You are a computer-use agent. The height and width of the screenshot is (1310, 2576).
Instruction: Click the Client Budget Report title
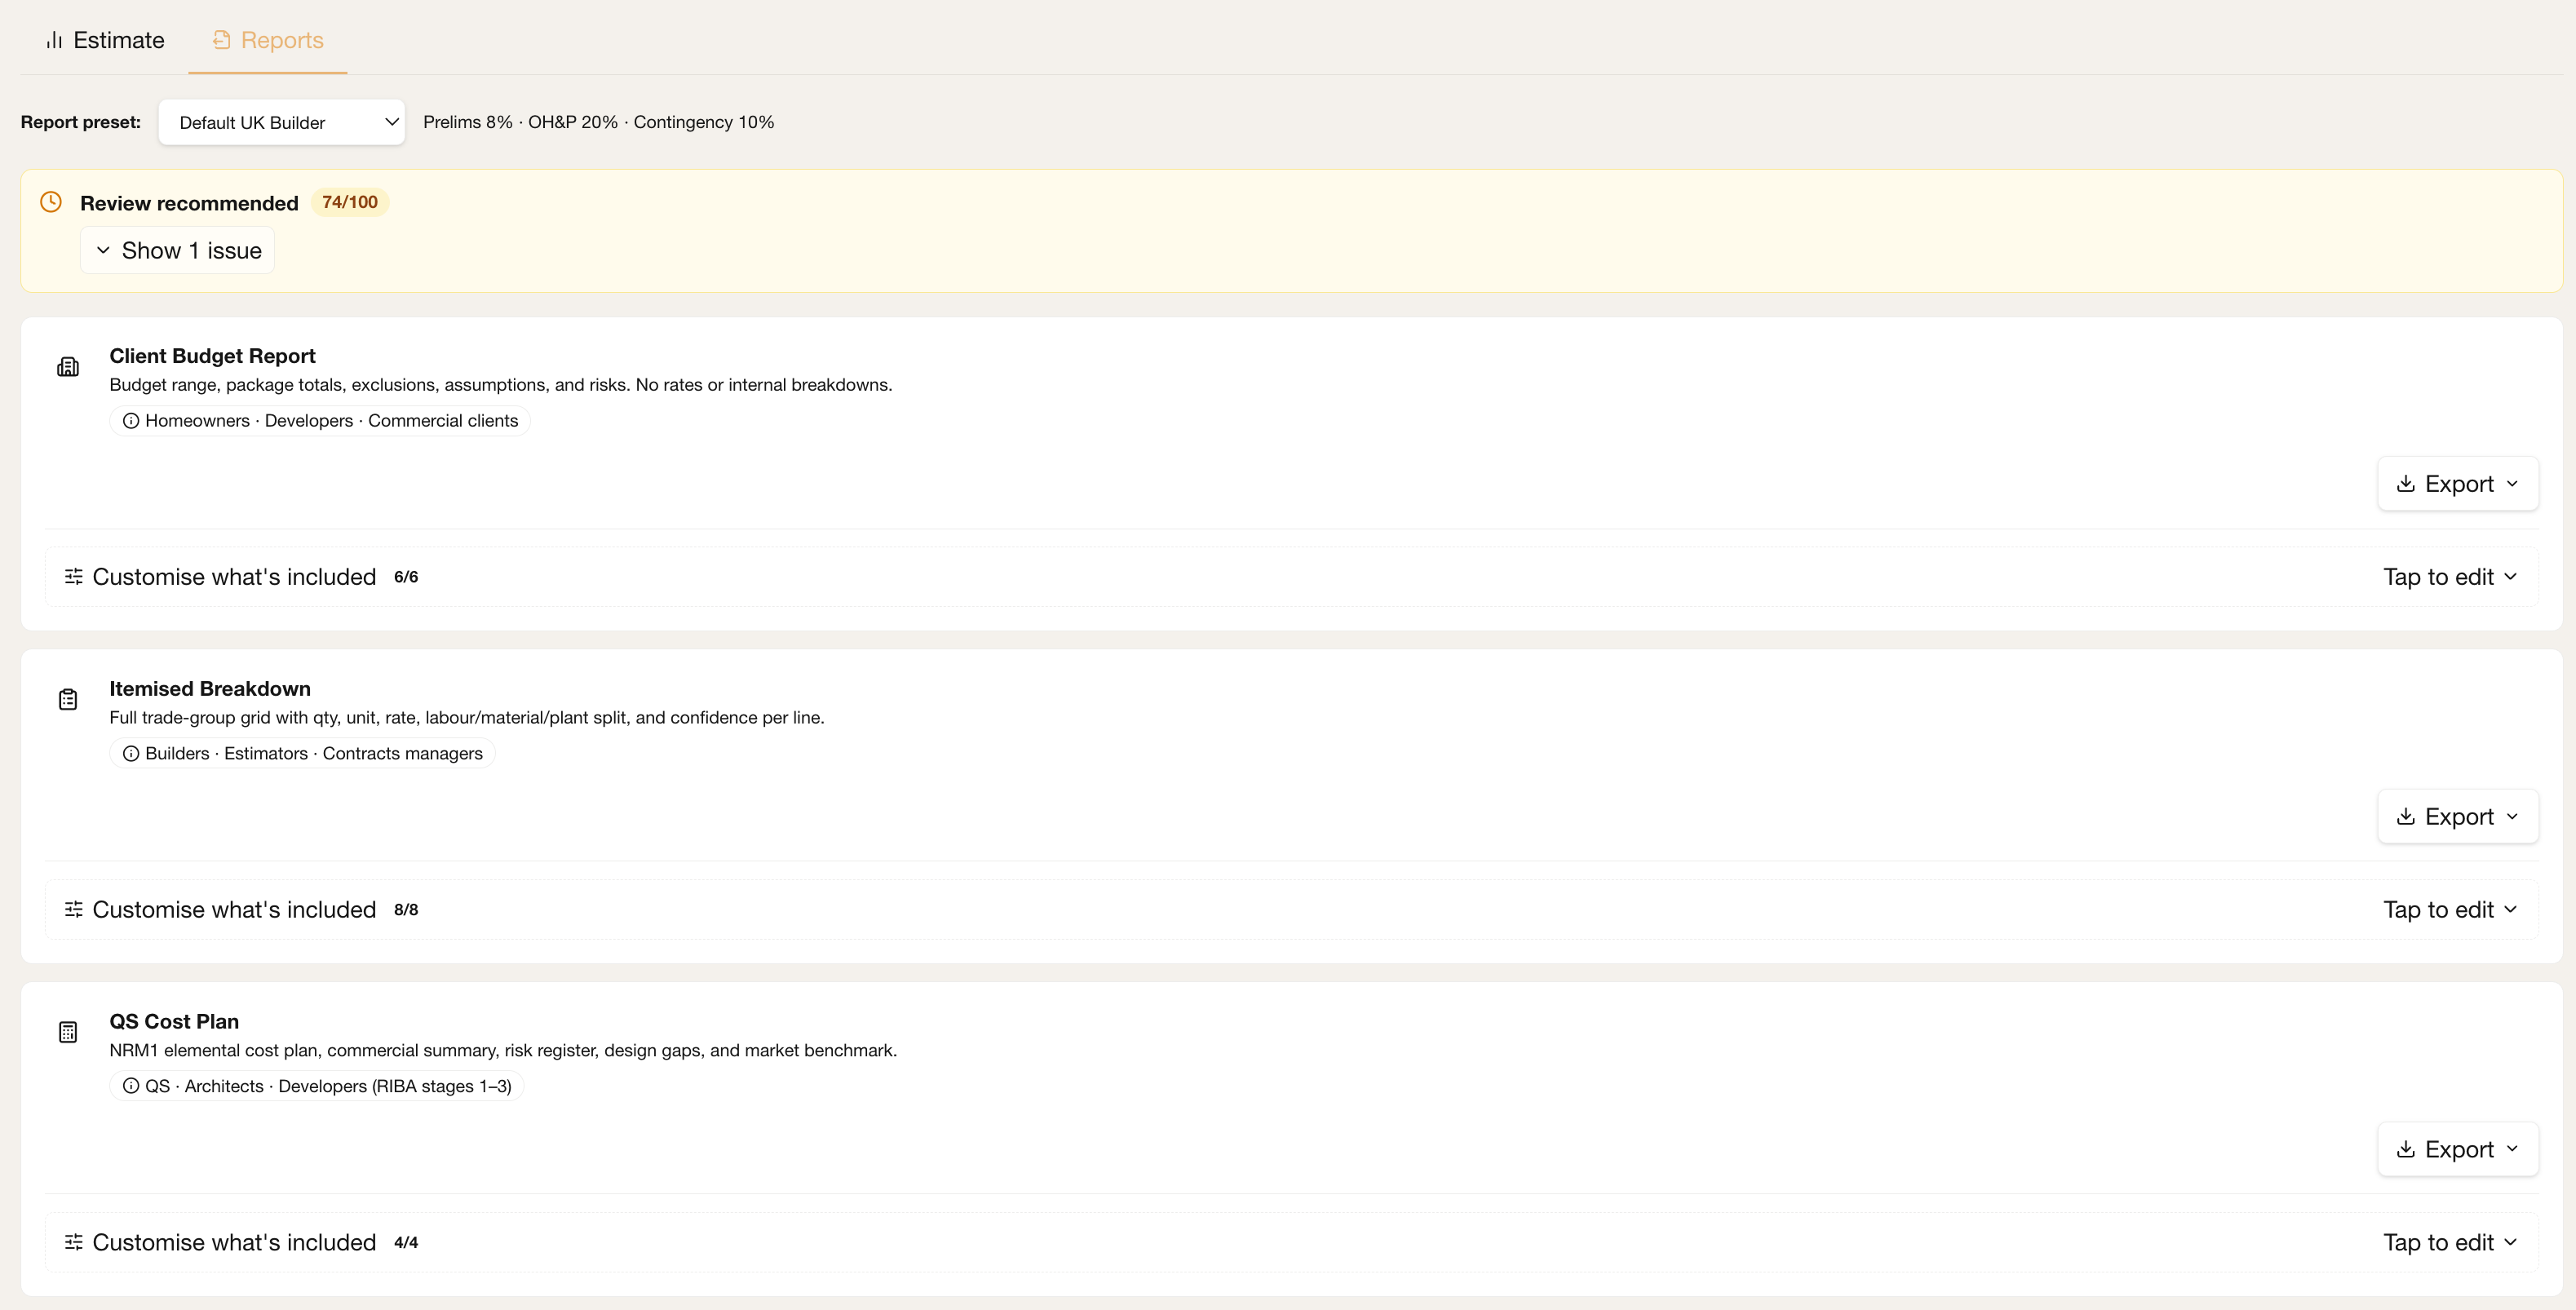[x=212, y=356]
